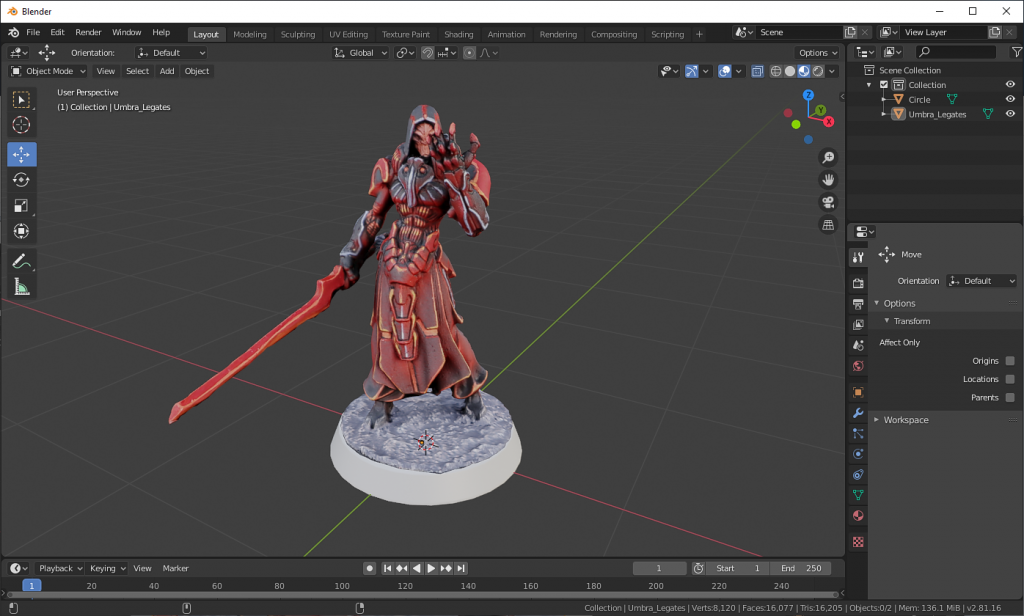
Task: Open the Edit menu
Action: 57,31
